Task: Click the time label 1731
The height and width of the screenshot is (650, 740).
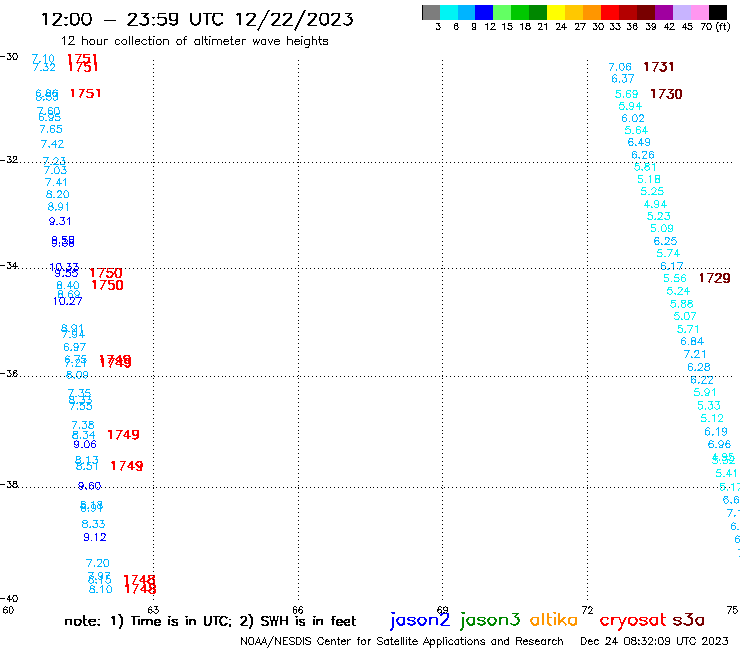Action: (x=659, y=67)
